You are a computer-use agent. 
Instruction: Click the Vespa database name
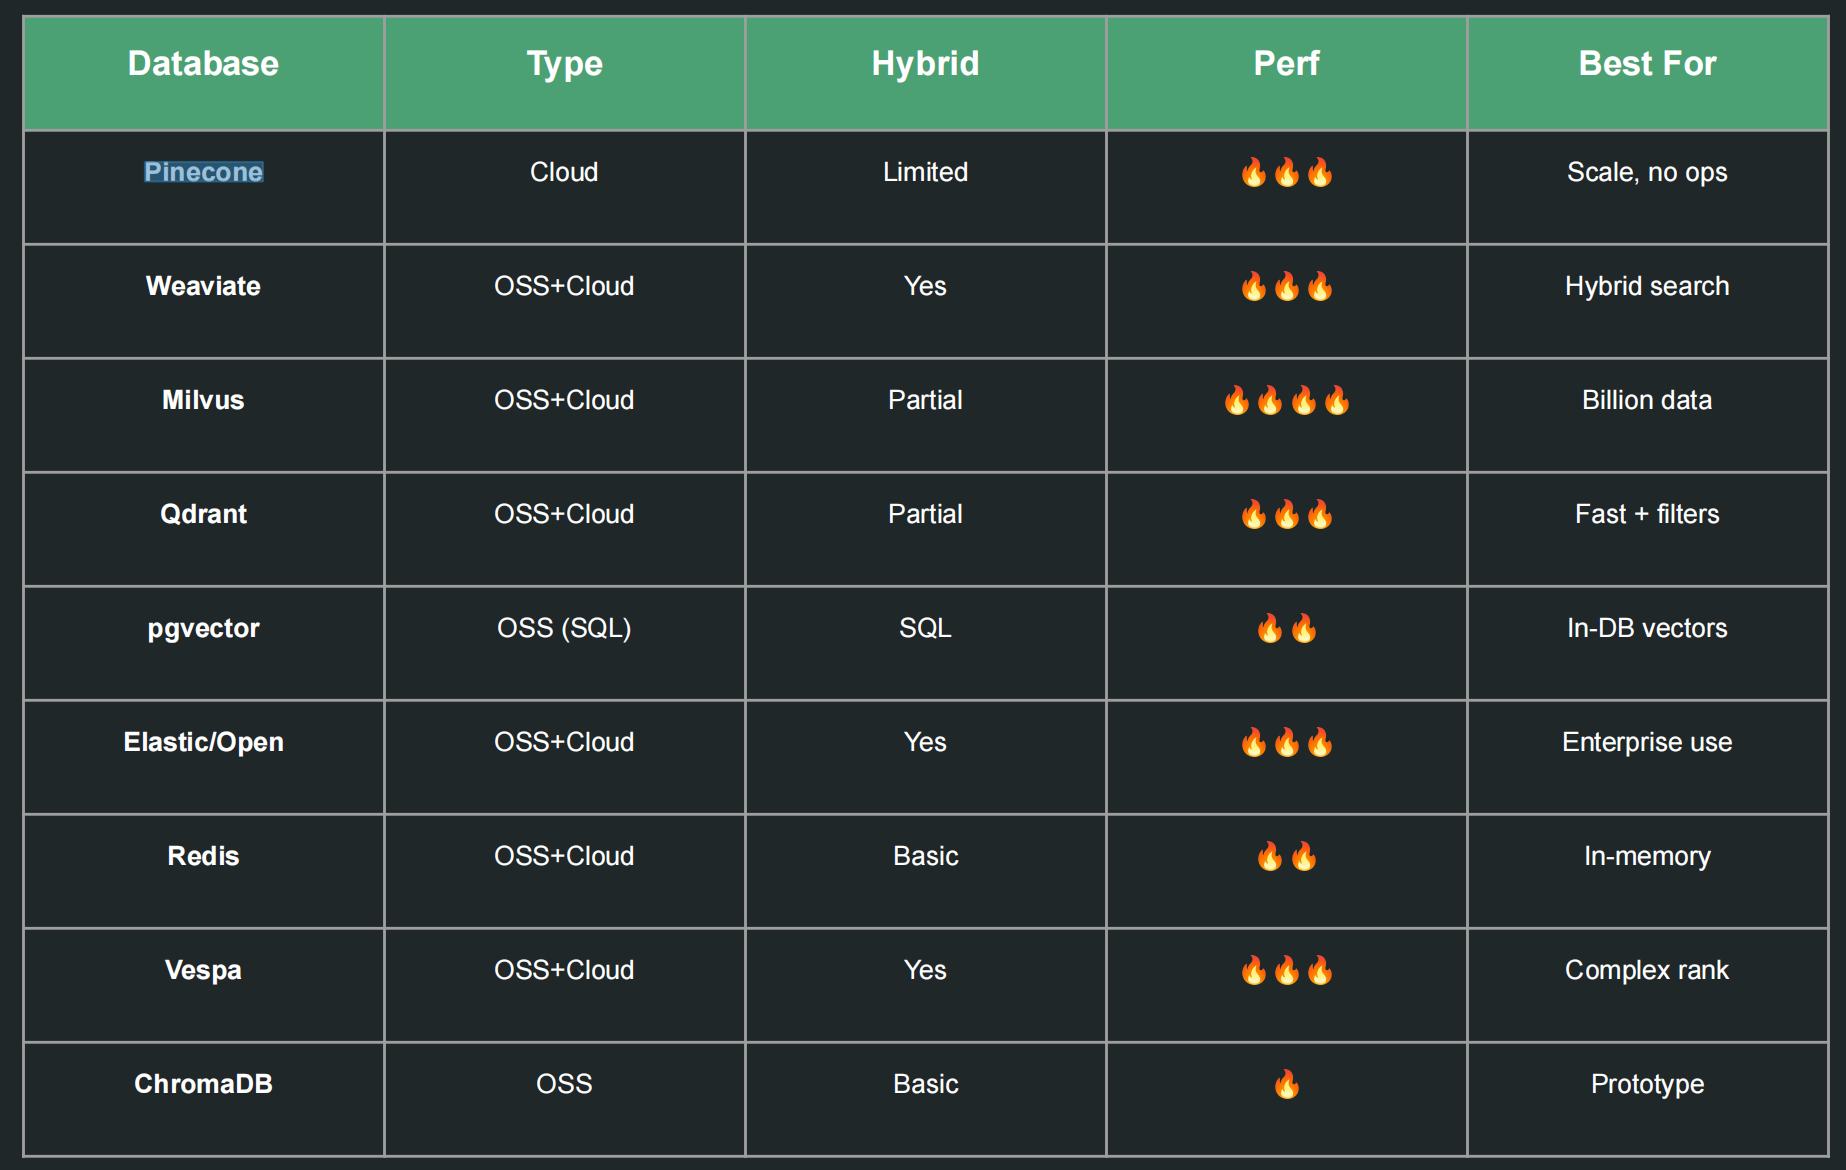click(x=203, y=970)
